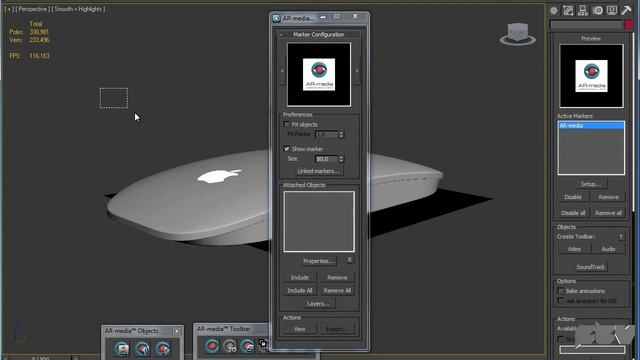Click the Include All button
Screen dimensions: 640x360
coord(300,291)
